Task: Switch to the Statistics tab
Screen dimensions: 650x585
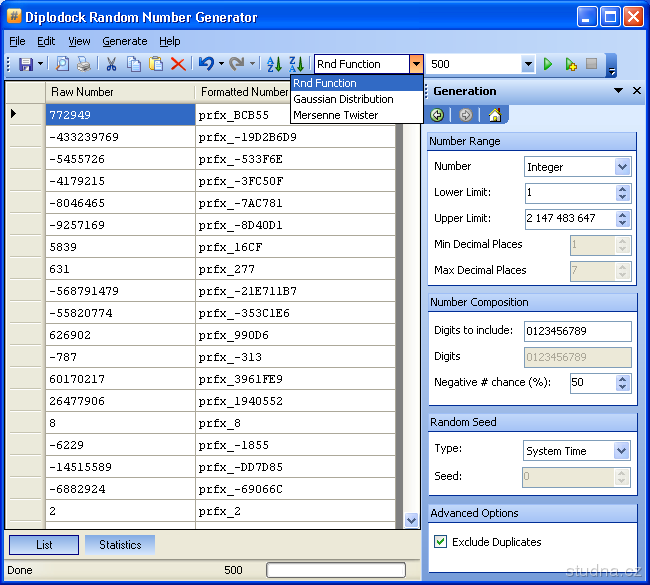Action: pyautogui.click(x=120, y=545)
